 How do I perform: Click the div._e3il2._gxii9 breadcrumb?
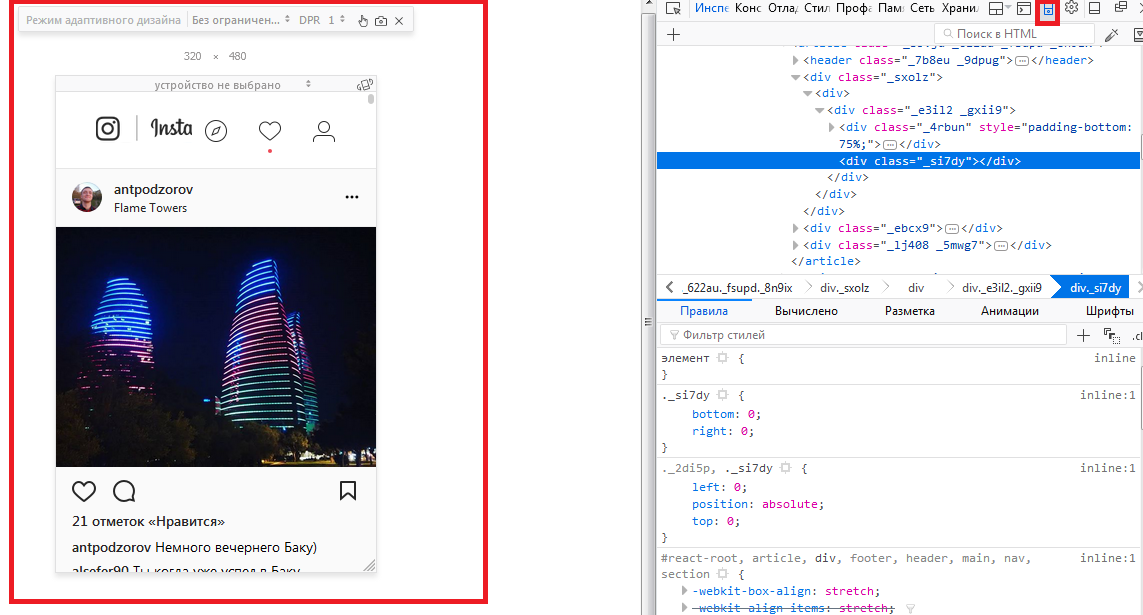[x=1002, y=288]
